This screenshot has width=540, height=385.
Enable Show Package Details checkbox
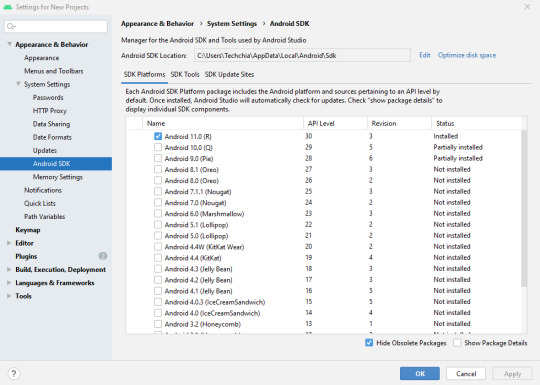click(x=457, y=343)
